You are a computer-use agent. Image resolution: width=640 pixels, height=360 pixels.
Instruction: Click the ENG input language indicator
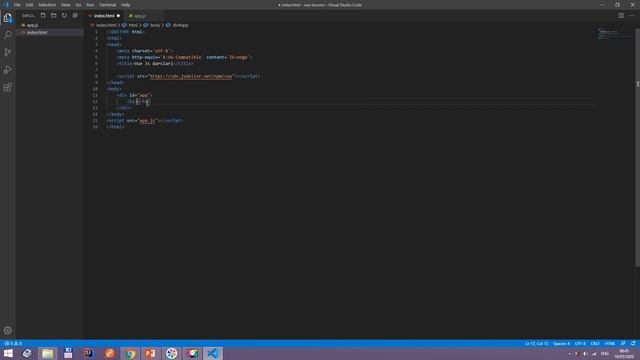coord(605,353)
